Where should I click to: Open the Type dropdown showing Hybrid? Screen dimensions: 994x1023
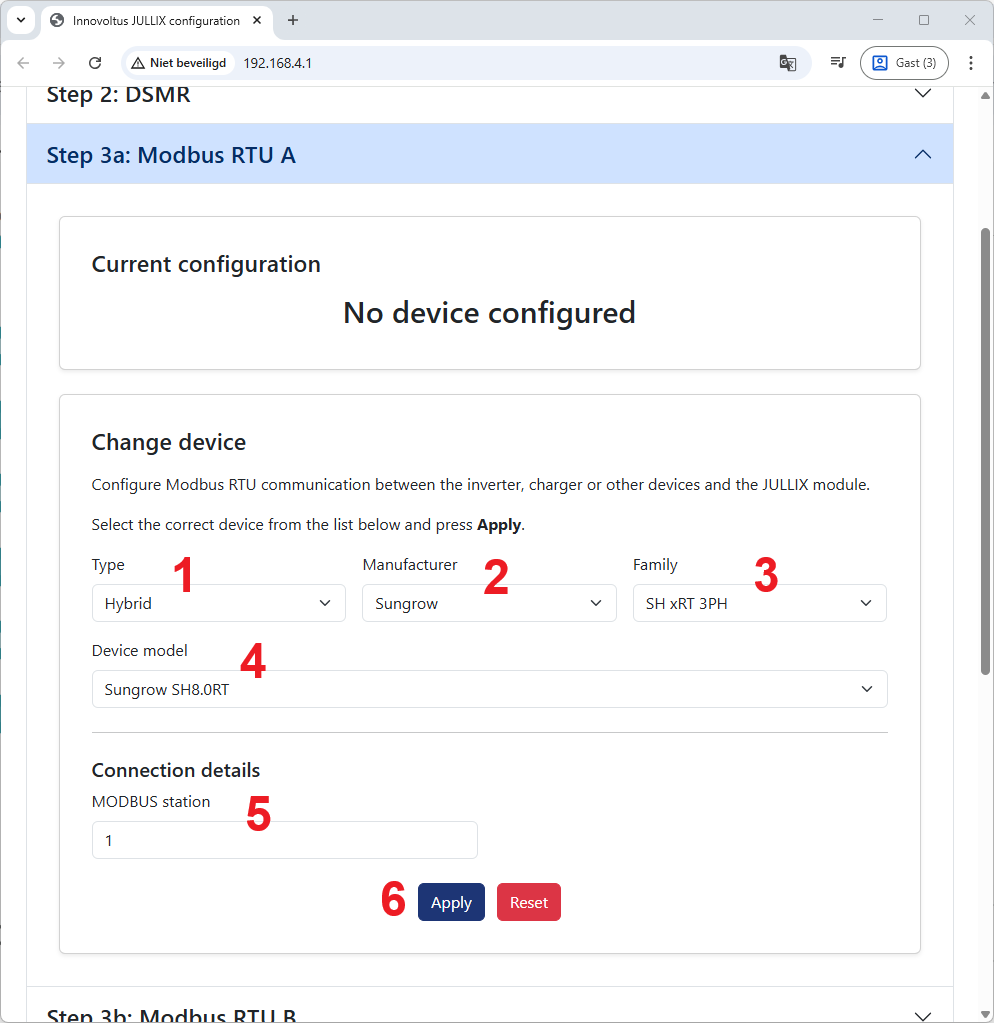click(x=218, y=603)
